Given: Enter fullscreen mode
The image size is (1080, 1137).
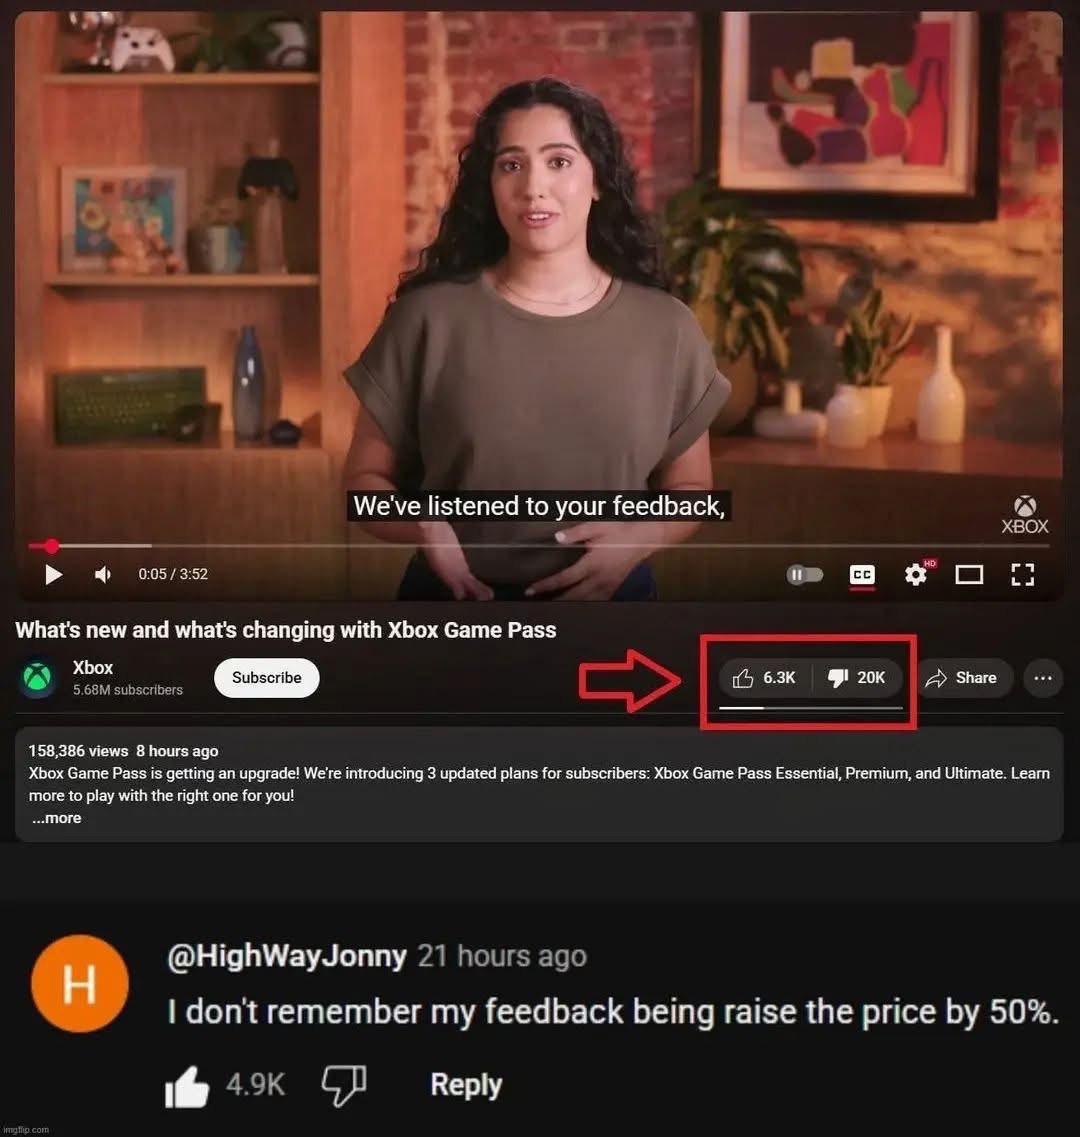Looking at the screenshot, I should [x=1023, y=575].
